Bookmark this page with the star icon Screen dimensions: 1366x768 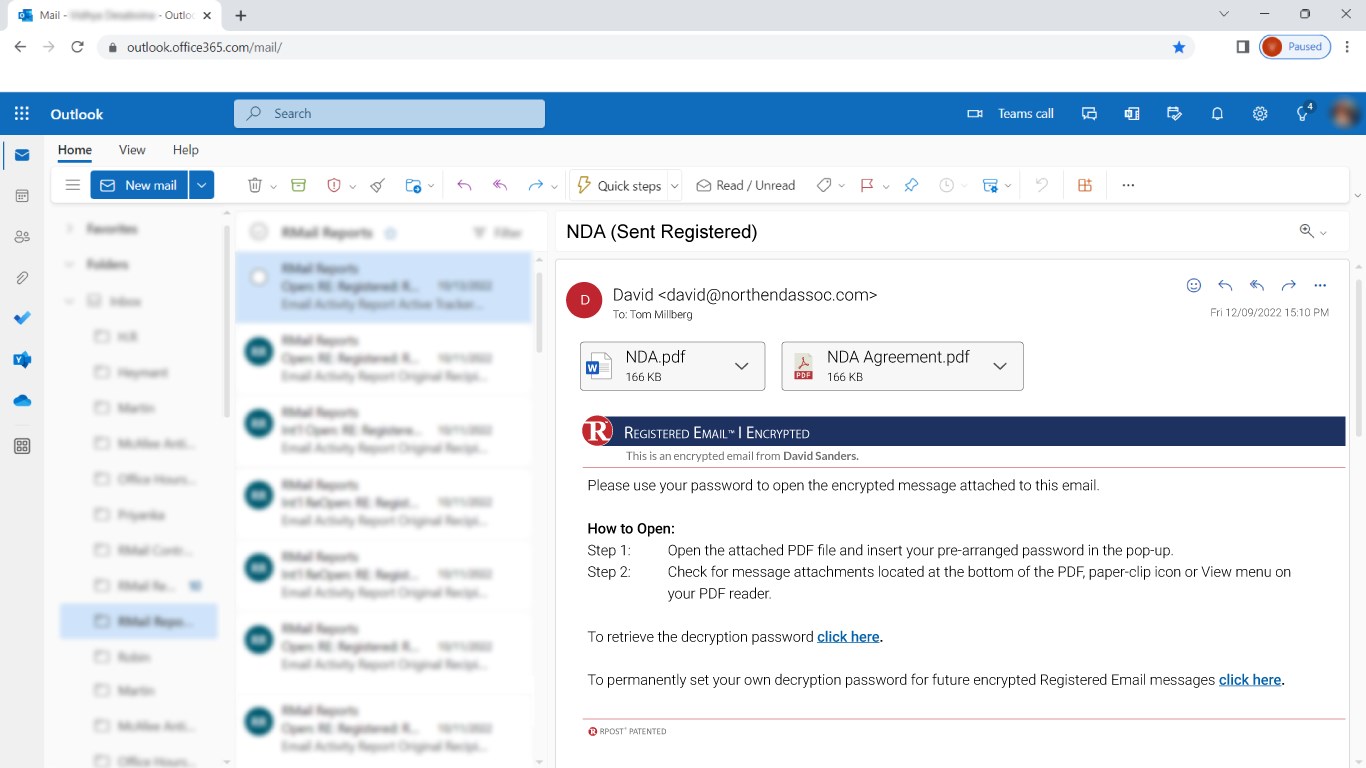coord(1179,47)
